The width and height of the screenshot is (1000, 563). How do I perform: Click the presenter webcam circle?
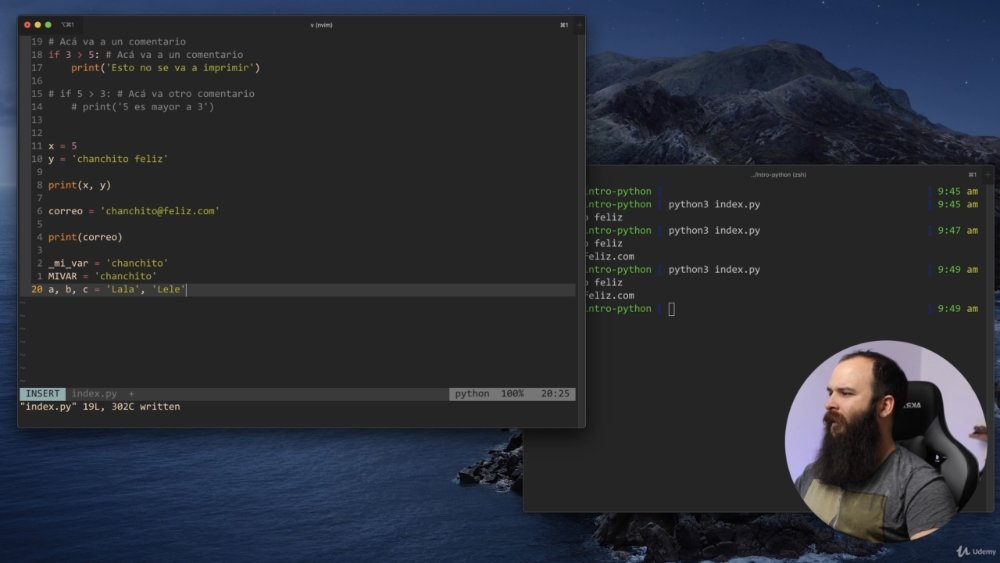886,441
